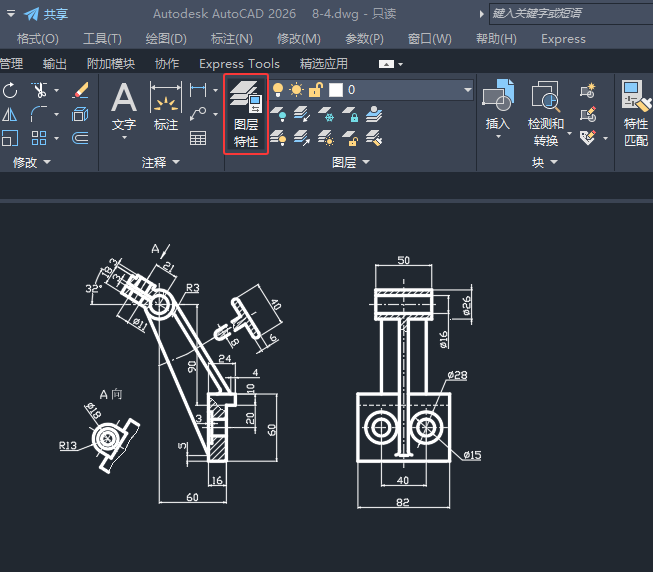653x572 pixels.
Task: Expand the 图层 panel
Action: pyautogui.click(x=351, y=162)
